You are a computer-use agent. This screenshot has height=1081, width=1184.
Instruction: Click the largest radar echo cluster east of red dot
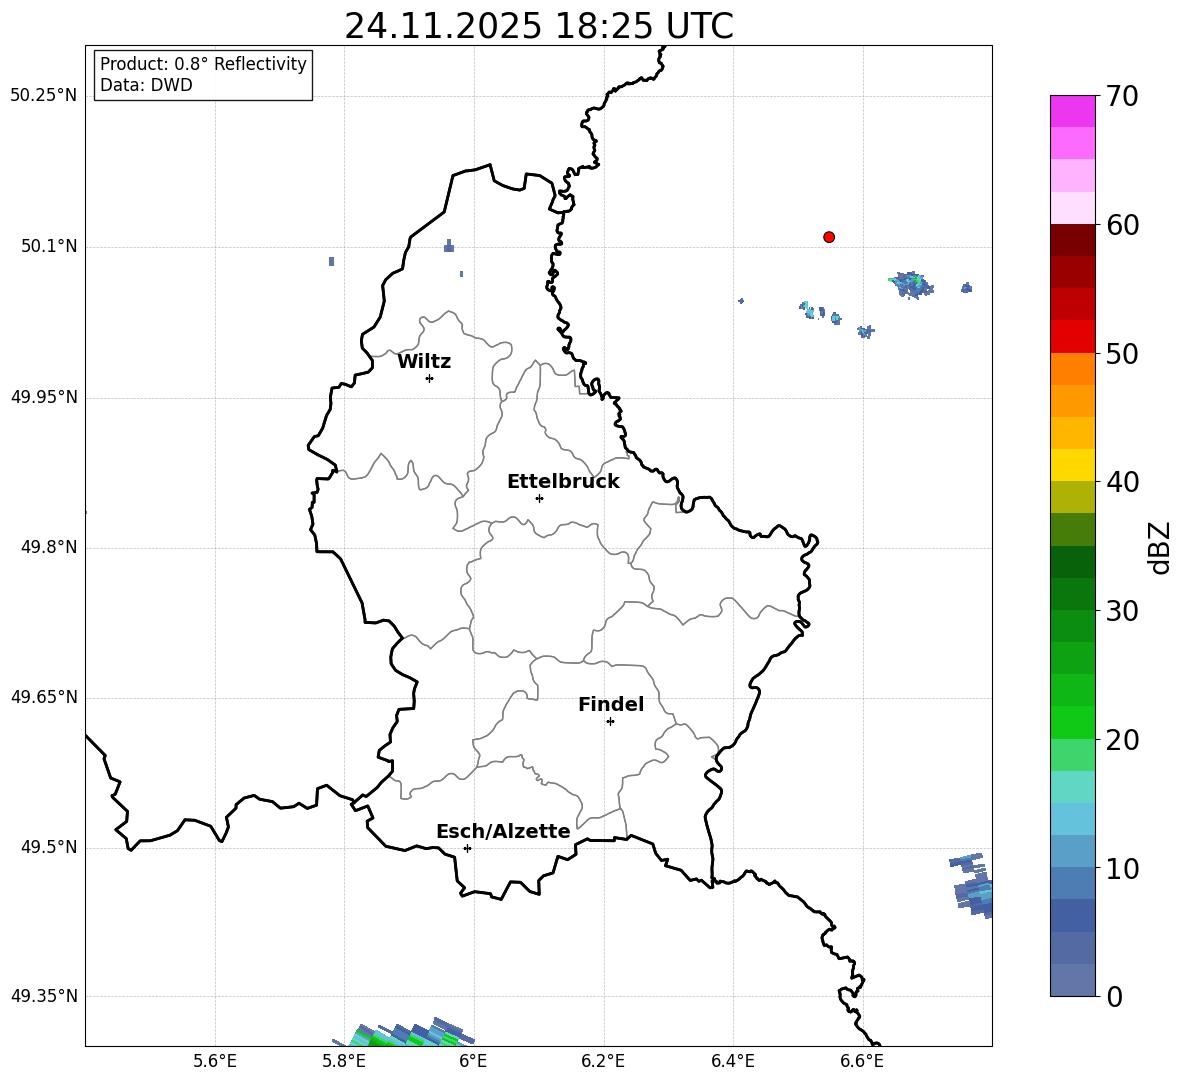click(x=911, y=285)
